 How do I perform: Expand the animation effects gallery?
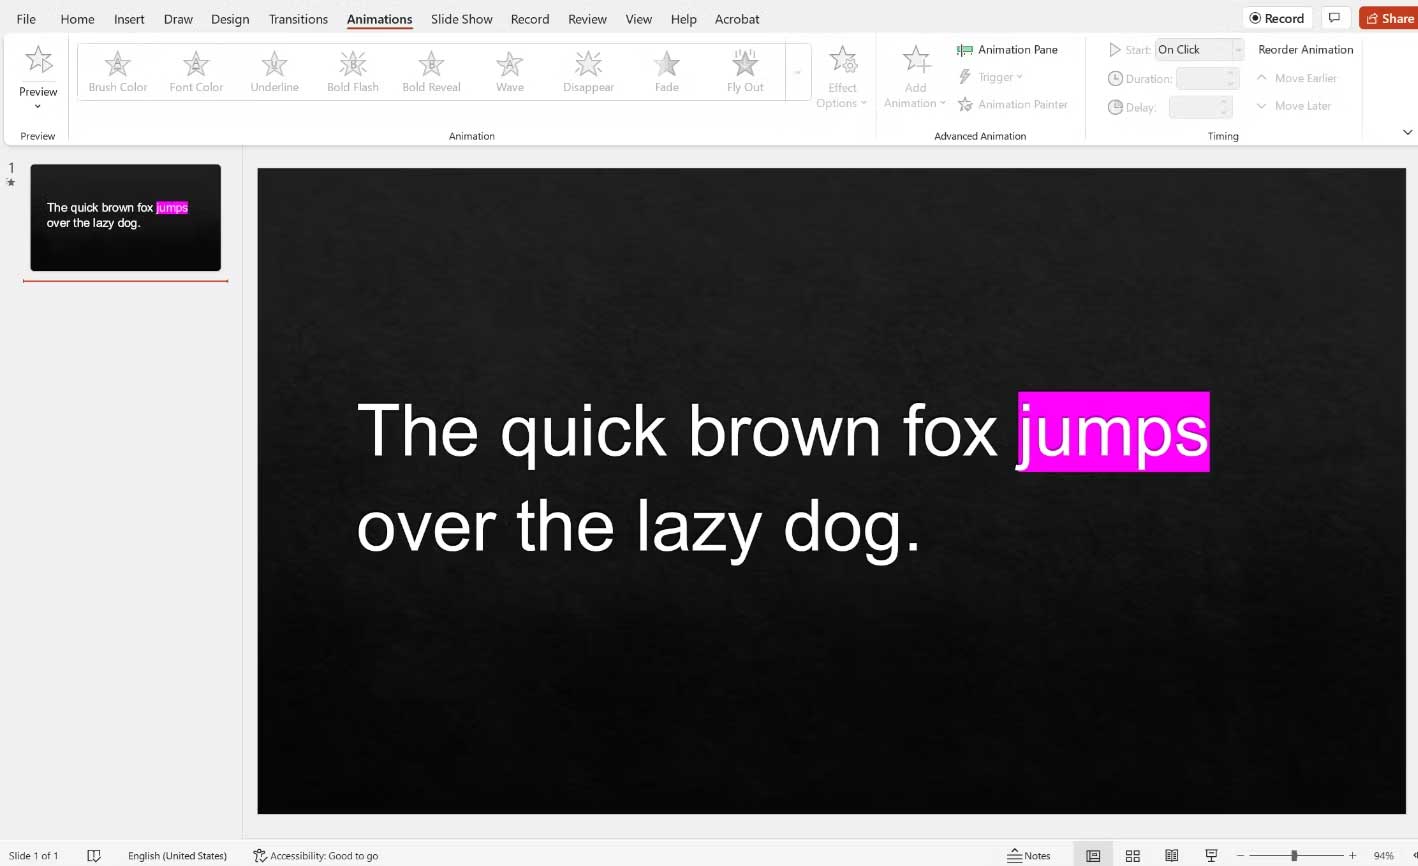point(797,73)
